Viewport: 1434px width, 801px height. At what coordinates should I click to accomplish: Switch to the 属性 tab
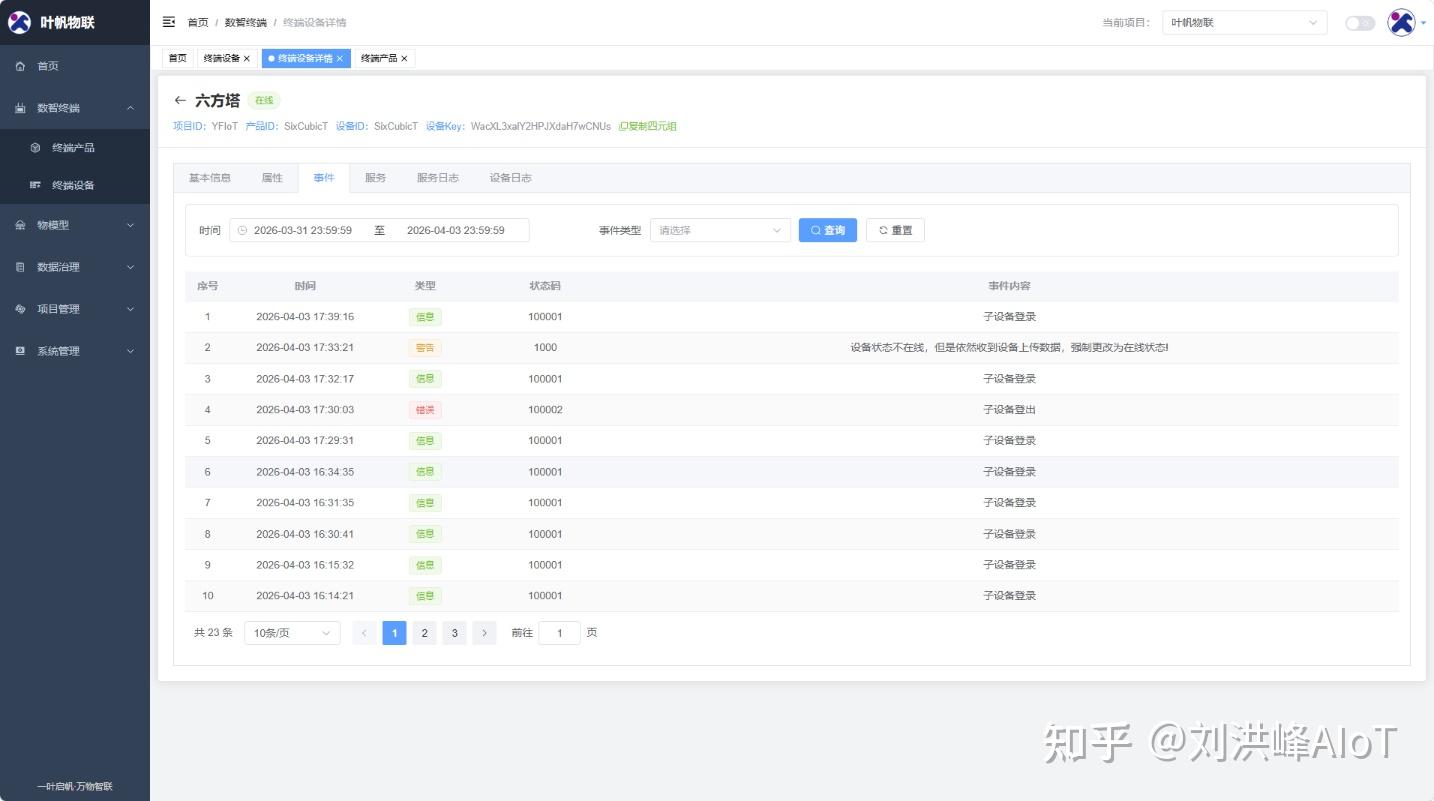tap(272, 178)
